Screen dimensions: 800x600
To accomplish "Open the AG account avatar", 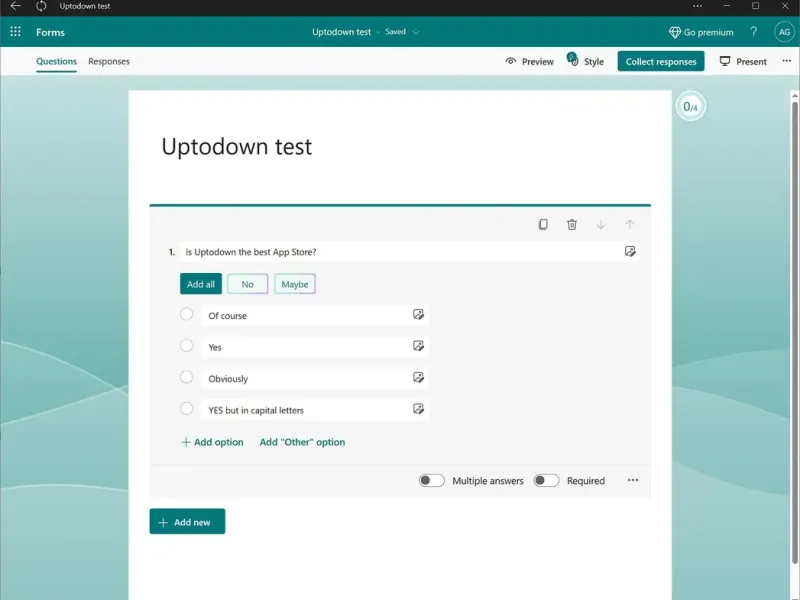I will pyautogui.click(x=784, y=32).
